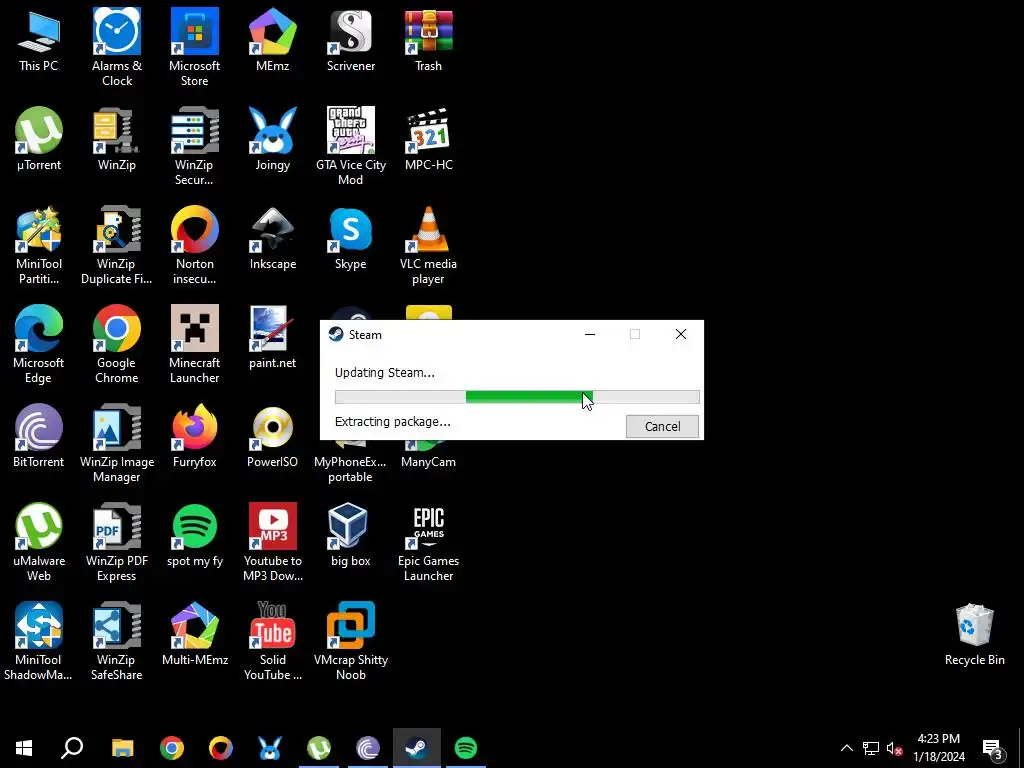
Task: Select the Microsoft Store desktop shortcut
Action: [x=195, y=48]
